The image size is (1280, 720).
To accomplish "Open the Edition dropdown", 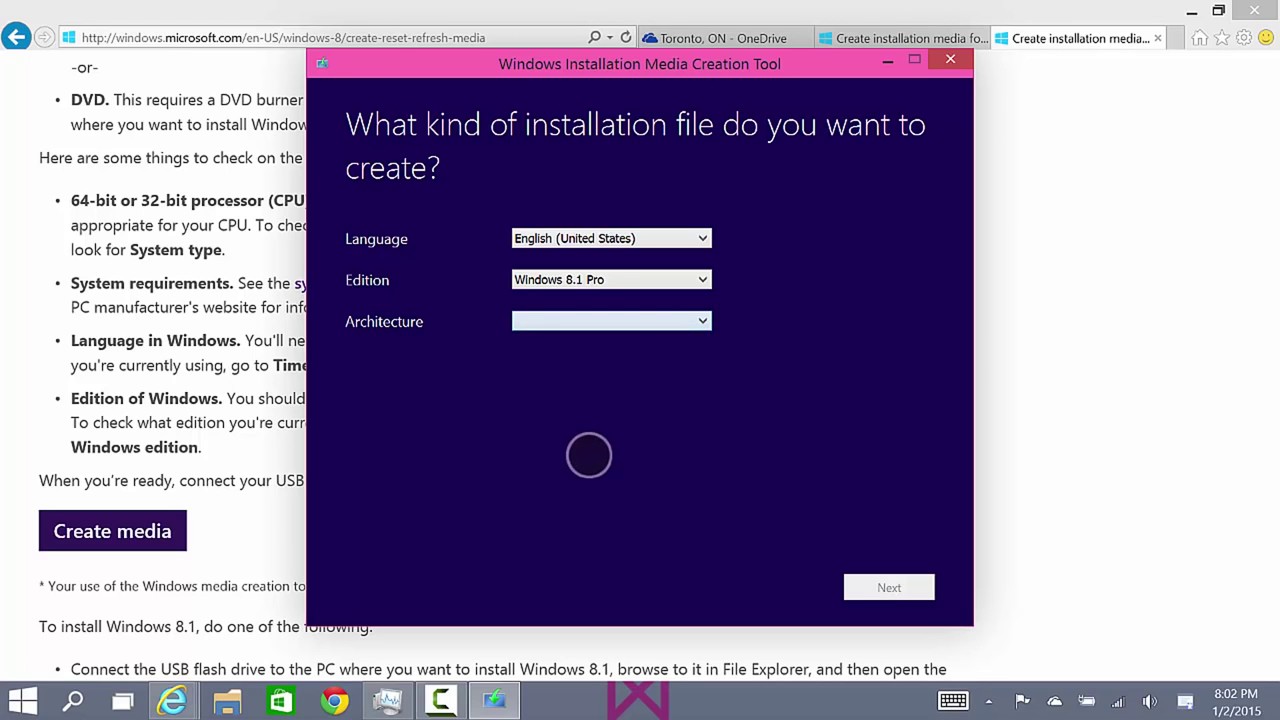I will (x=611, y=280).
